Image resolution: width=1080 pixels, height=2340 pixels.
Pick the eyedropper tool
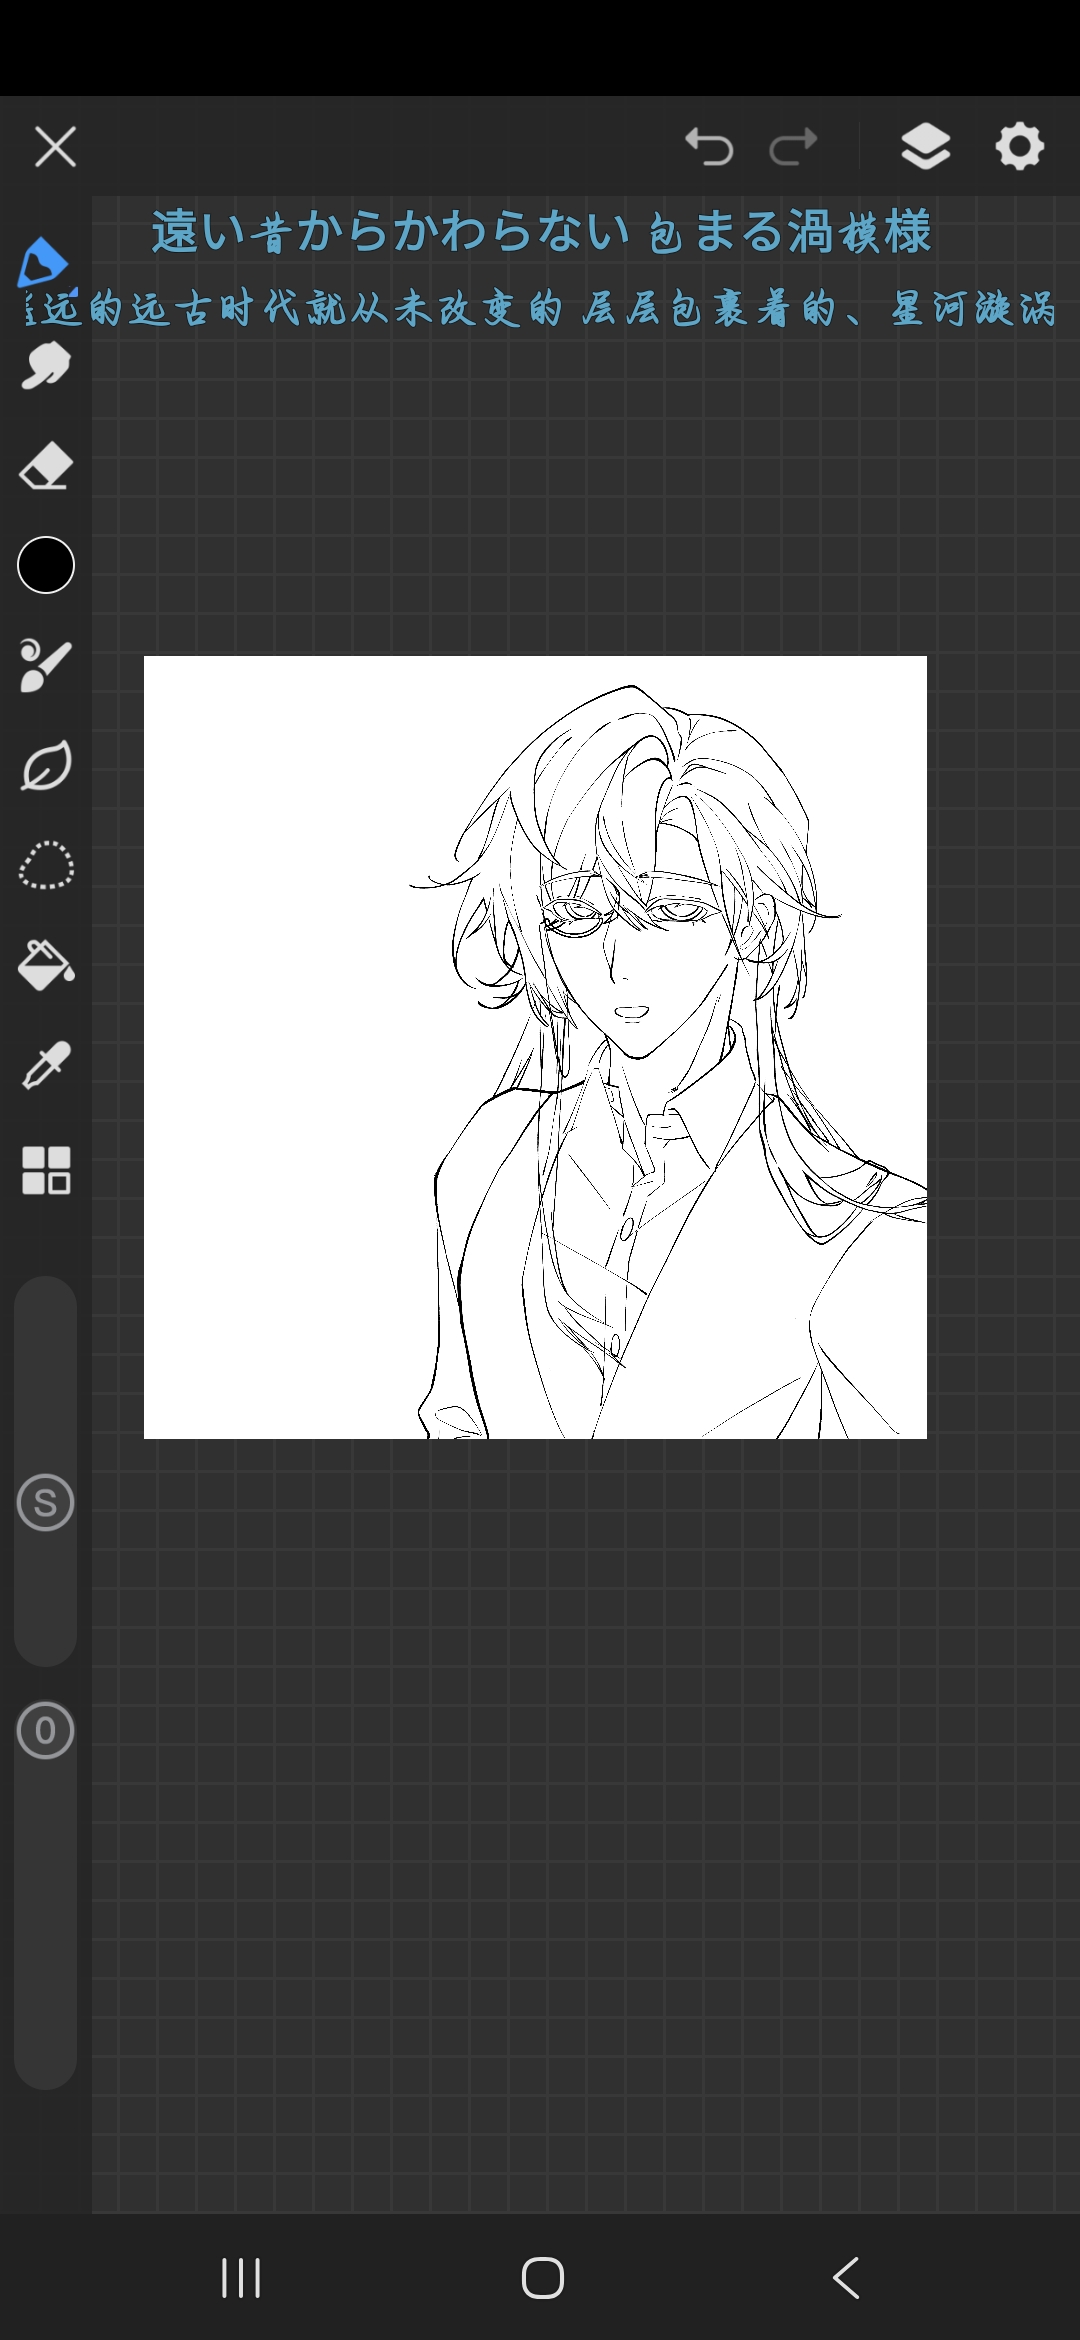(46, 1066)
